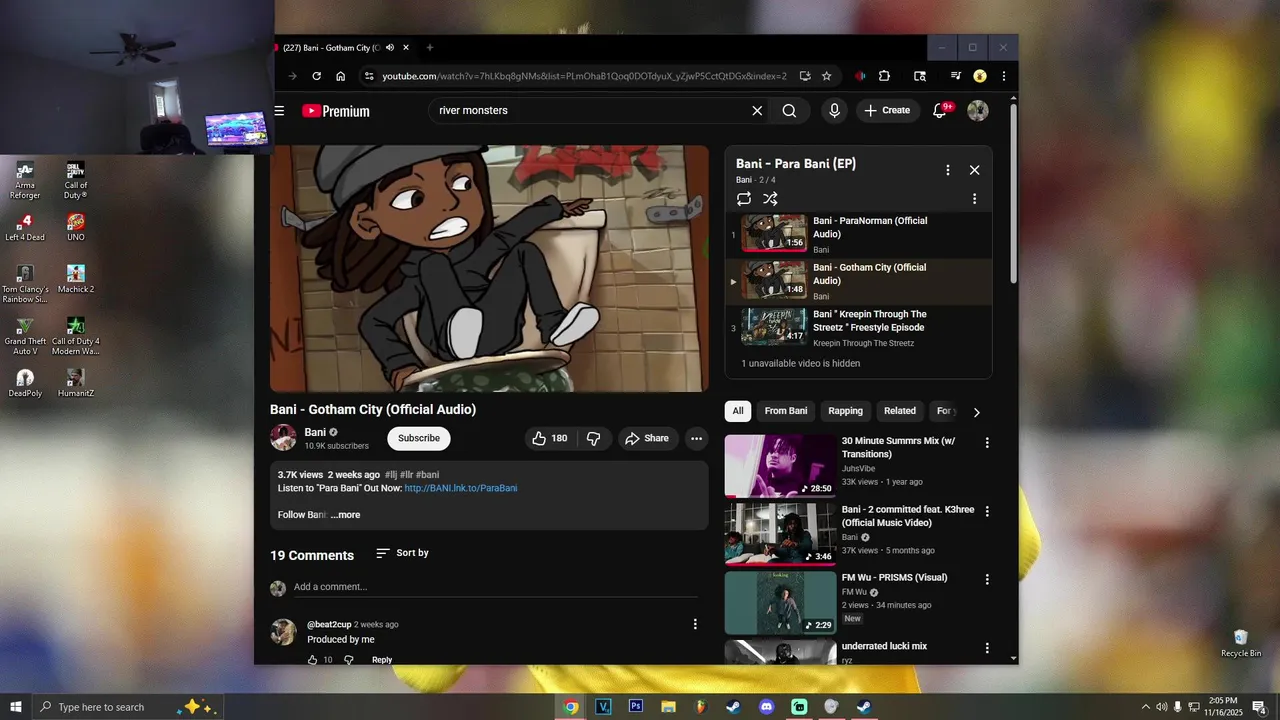Close the Para Bani playlist panel

[975, 170]
